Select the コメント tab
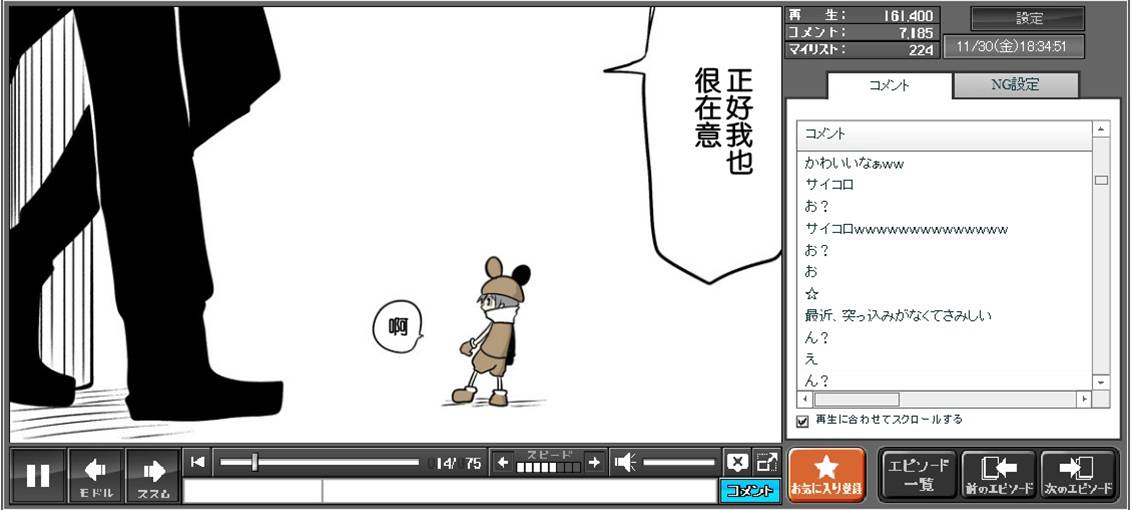 pyautogui.click(x=889, y=86)
